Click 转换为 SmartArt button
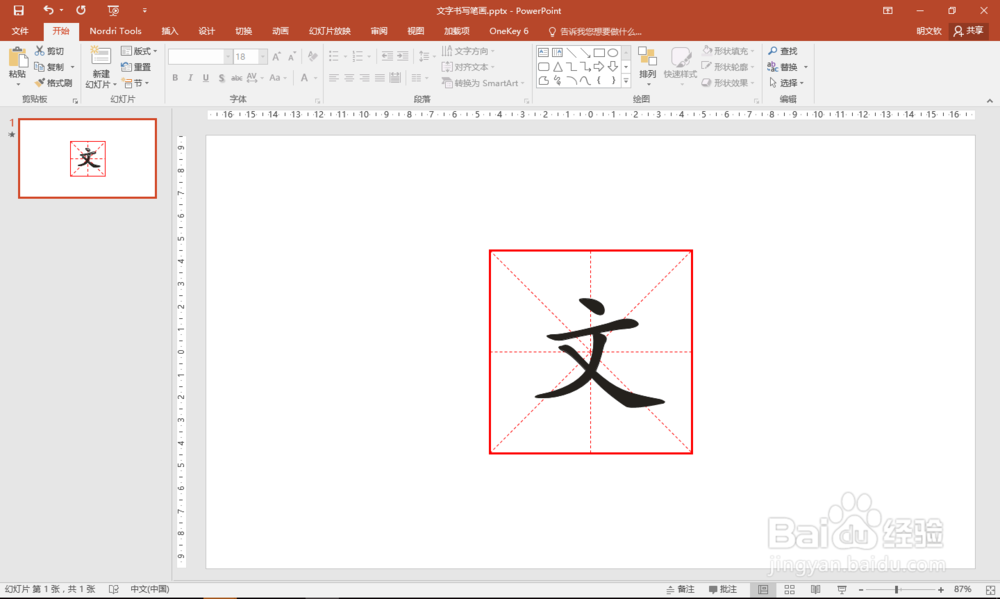This screenshot has height=599, width=1000. click(x=483, y=83)
